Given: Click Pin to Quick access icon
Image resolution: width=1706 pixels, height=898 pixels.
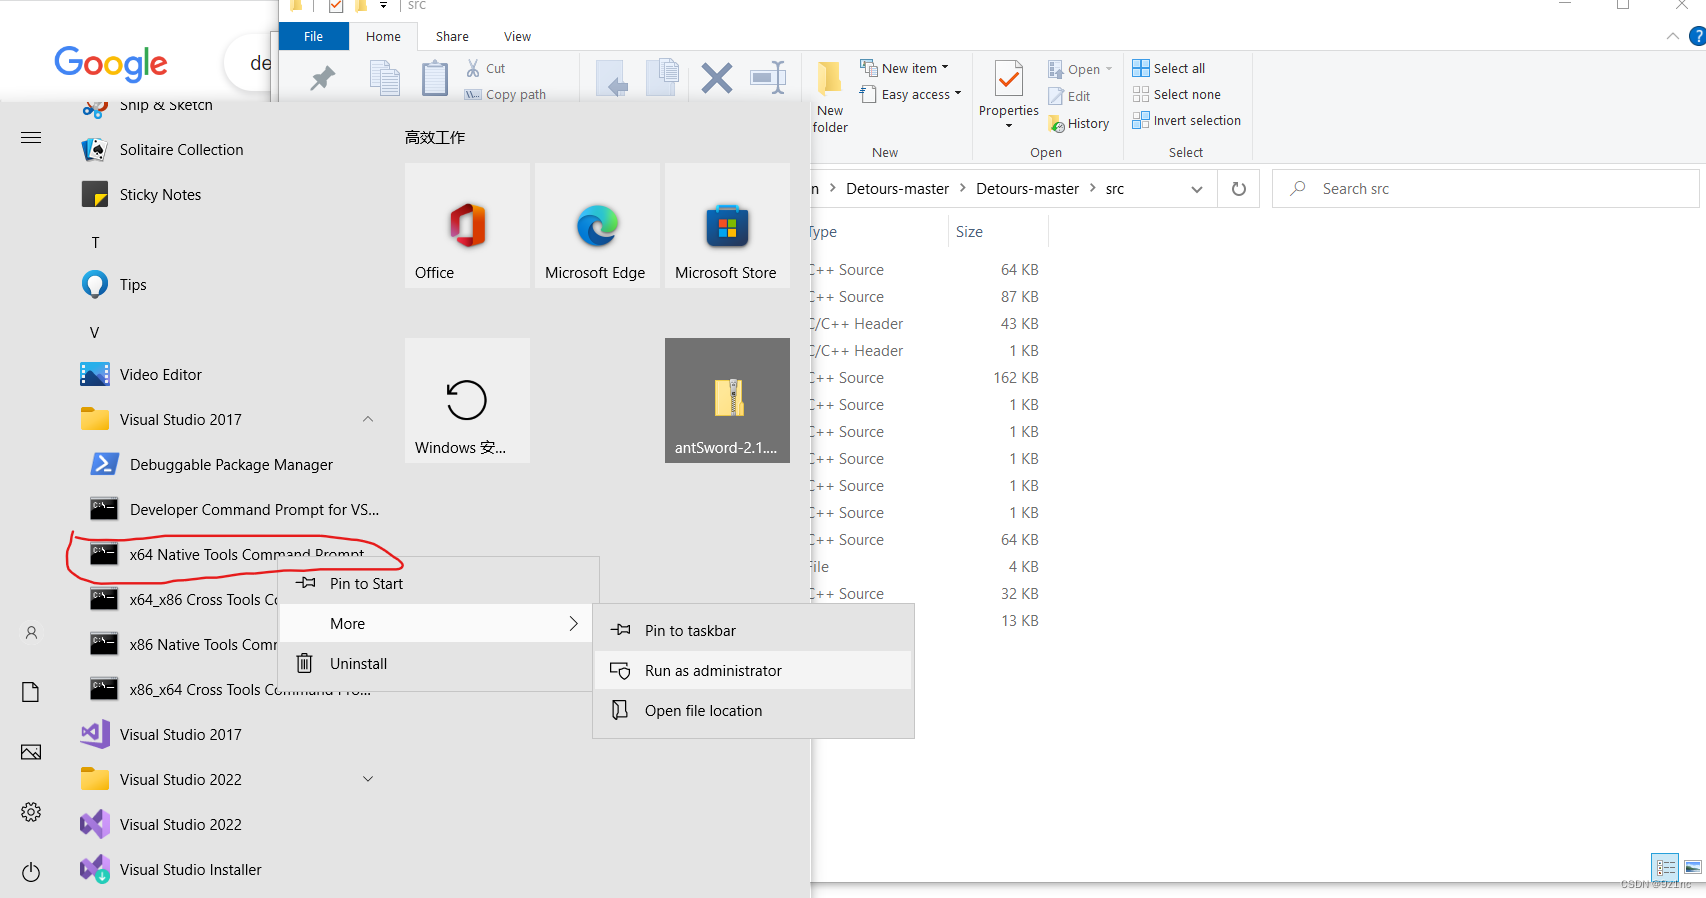Looking at the screenshot, I should (322, 78).
